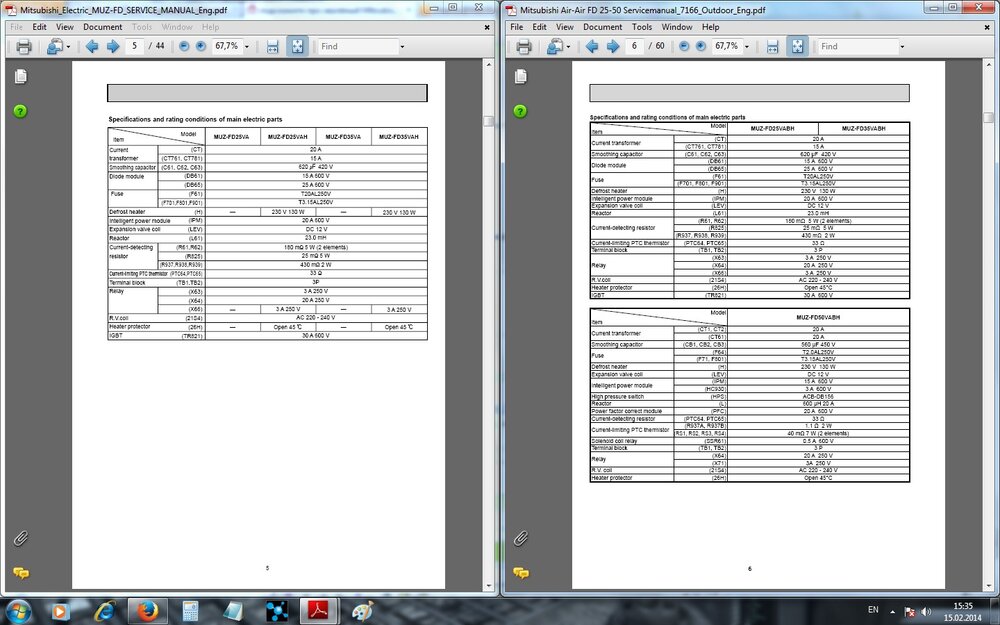Open Find options dropdown in left window
This screenshot has width=1000, height=625.
(402, 47)
